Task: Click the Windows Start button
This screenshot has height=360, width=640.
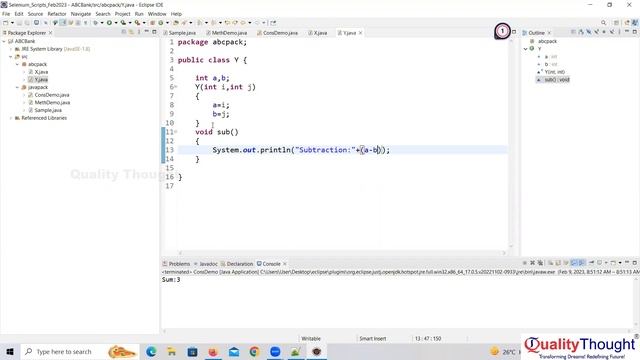Action: coord(10,351)
